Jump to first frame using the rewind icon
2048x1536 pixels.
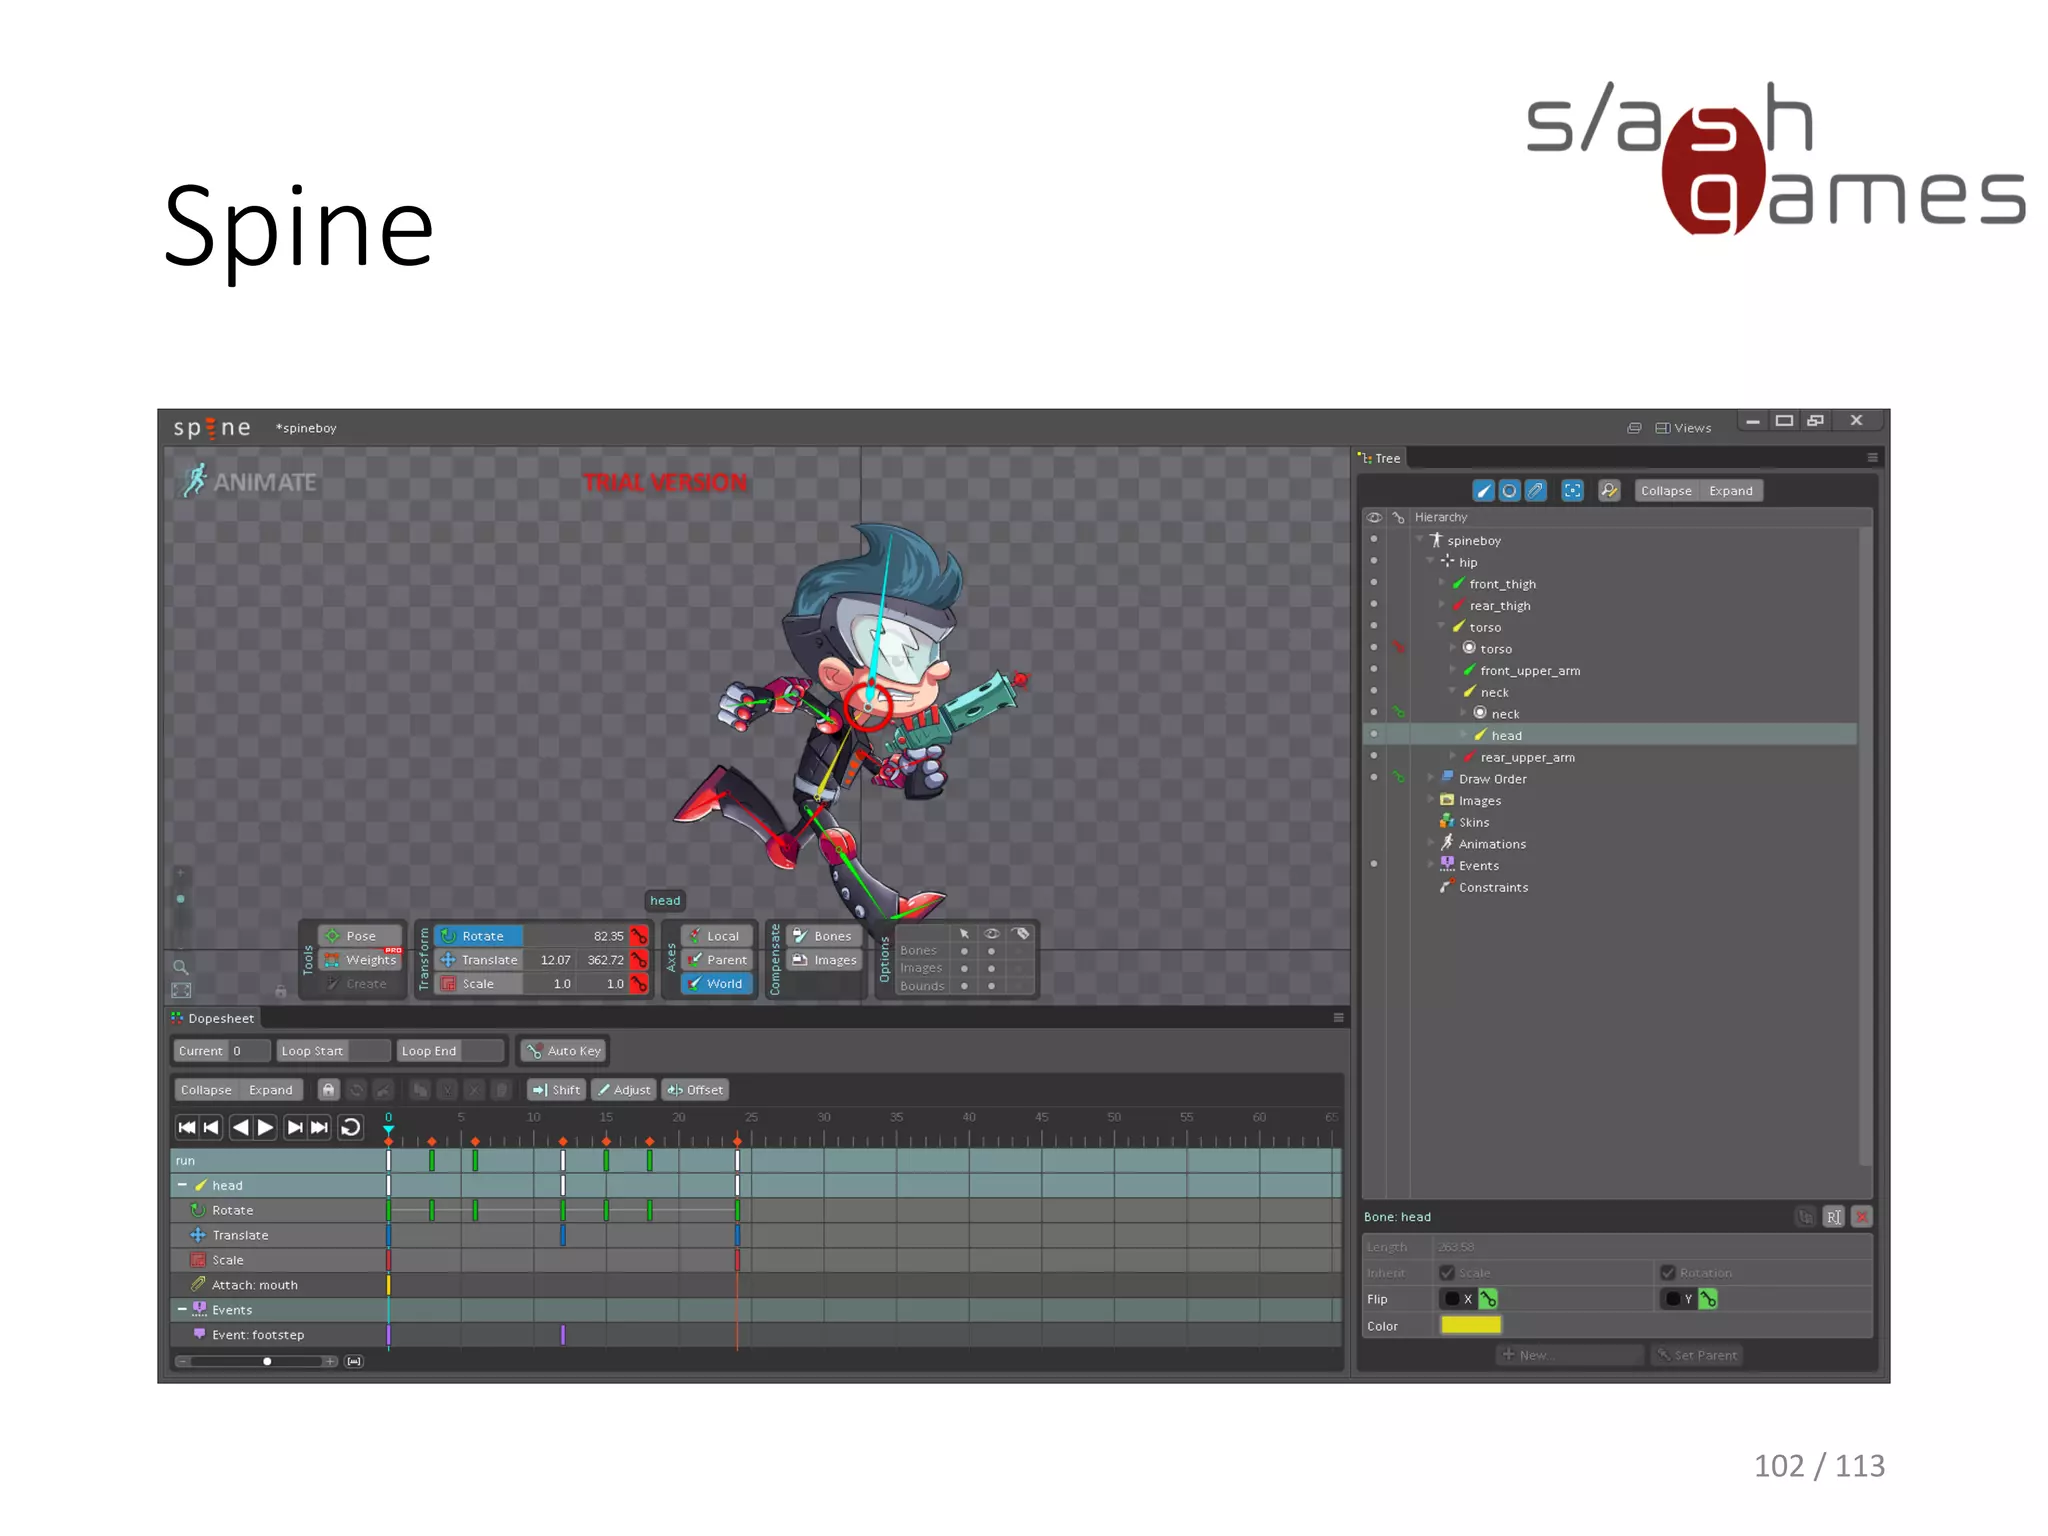(x=187, y=1127)
